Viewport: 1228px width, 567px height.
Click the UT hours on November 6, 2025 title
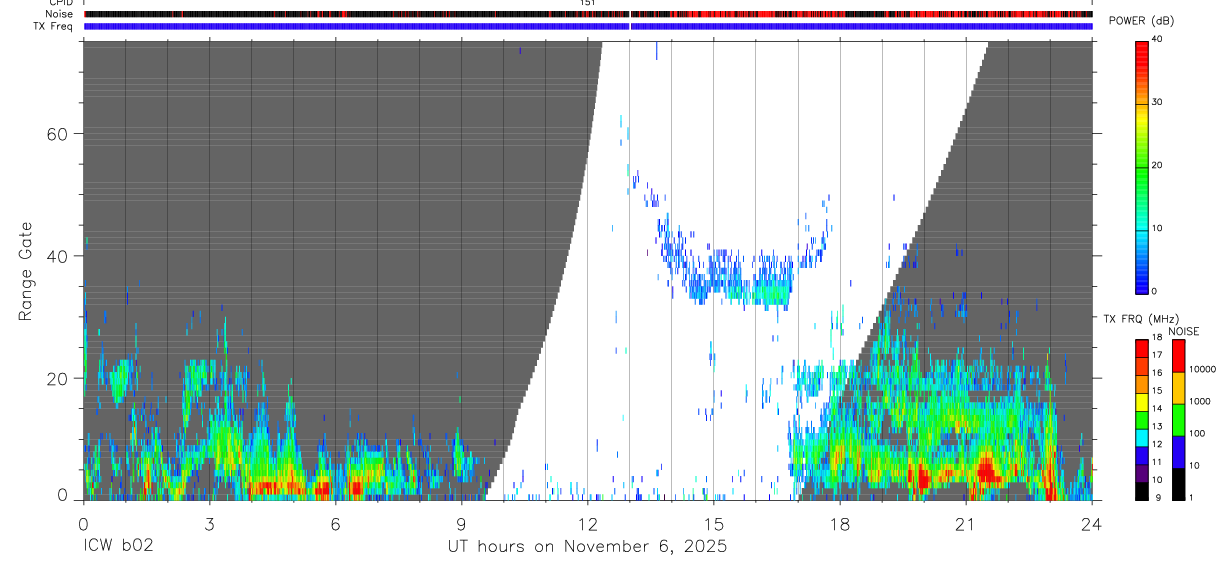click(x=587, y=547)
